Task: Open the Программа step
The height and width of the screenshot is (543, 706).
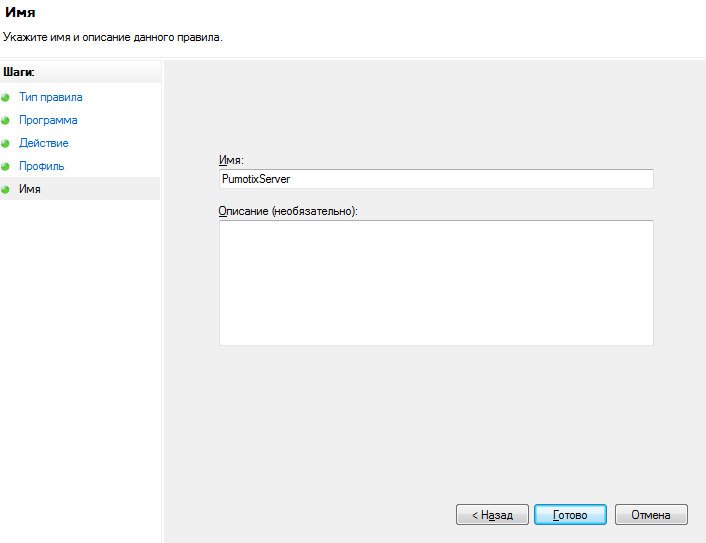Action: click(x=48, y=120)
